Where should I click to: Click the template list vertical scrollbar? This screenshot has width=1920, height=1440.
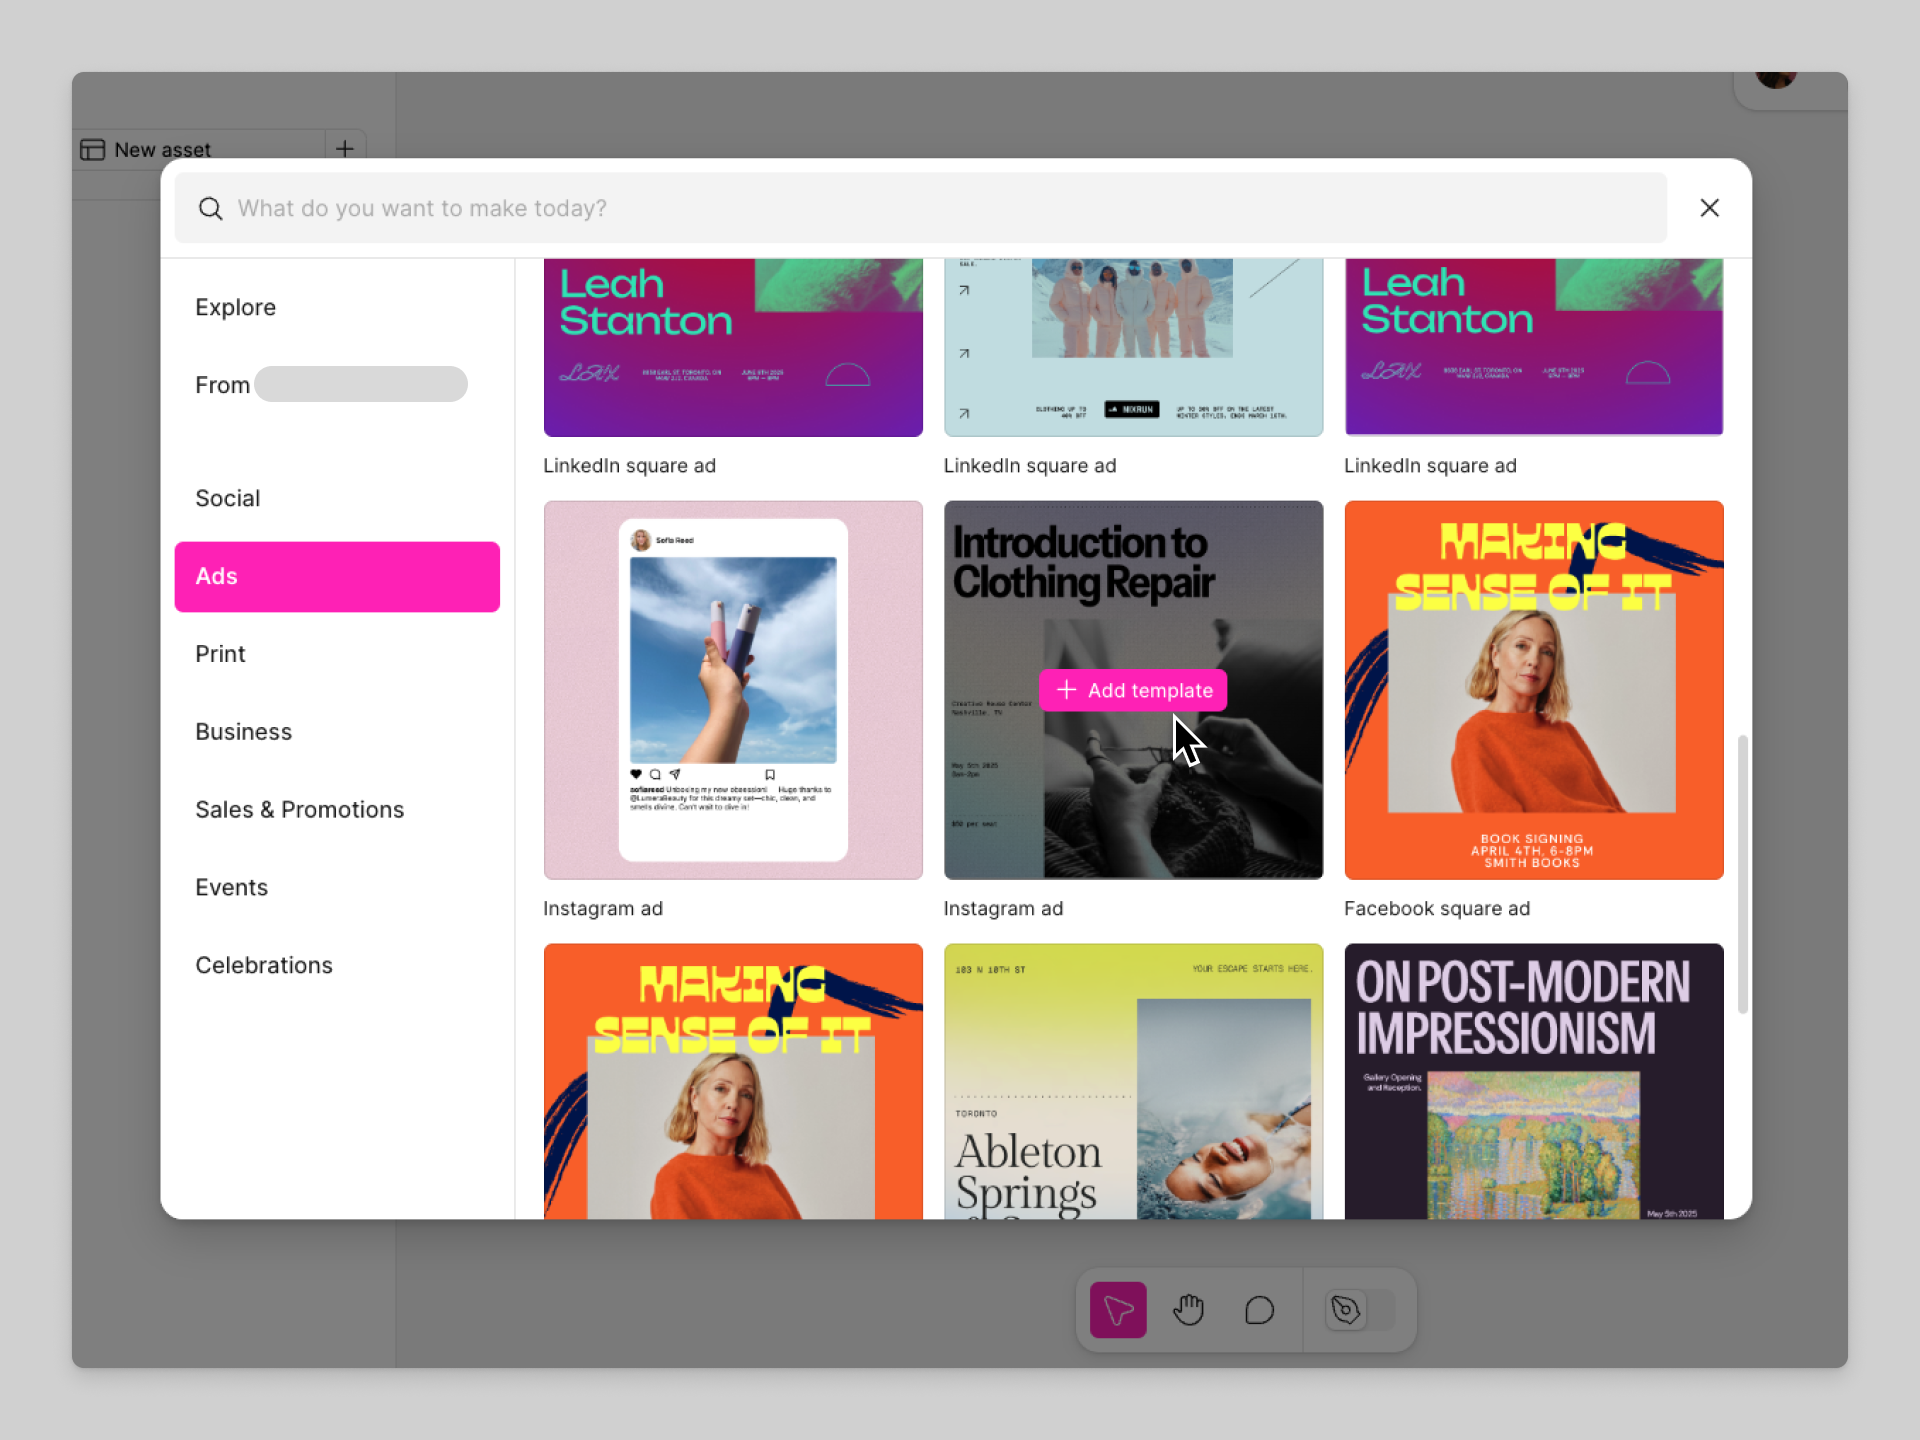coord(1742,875)
